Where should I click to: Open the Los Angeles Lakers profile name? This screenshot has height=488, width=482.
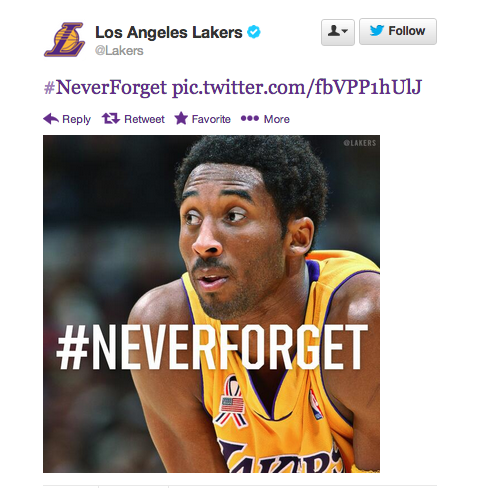click(x=169, y=32)
